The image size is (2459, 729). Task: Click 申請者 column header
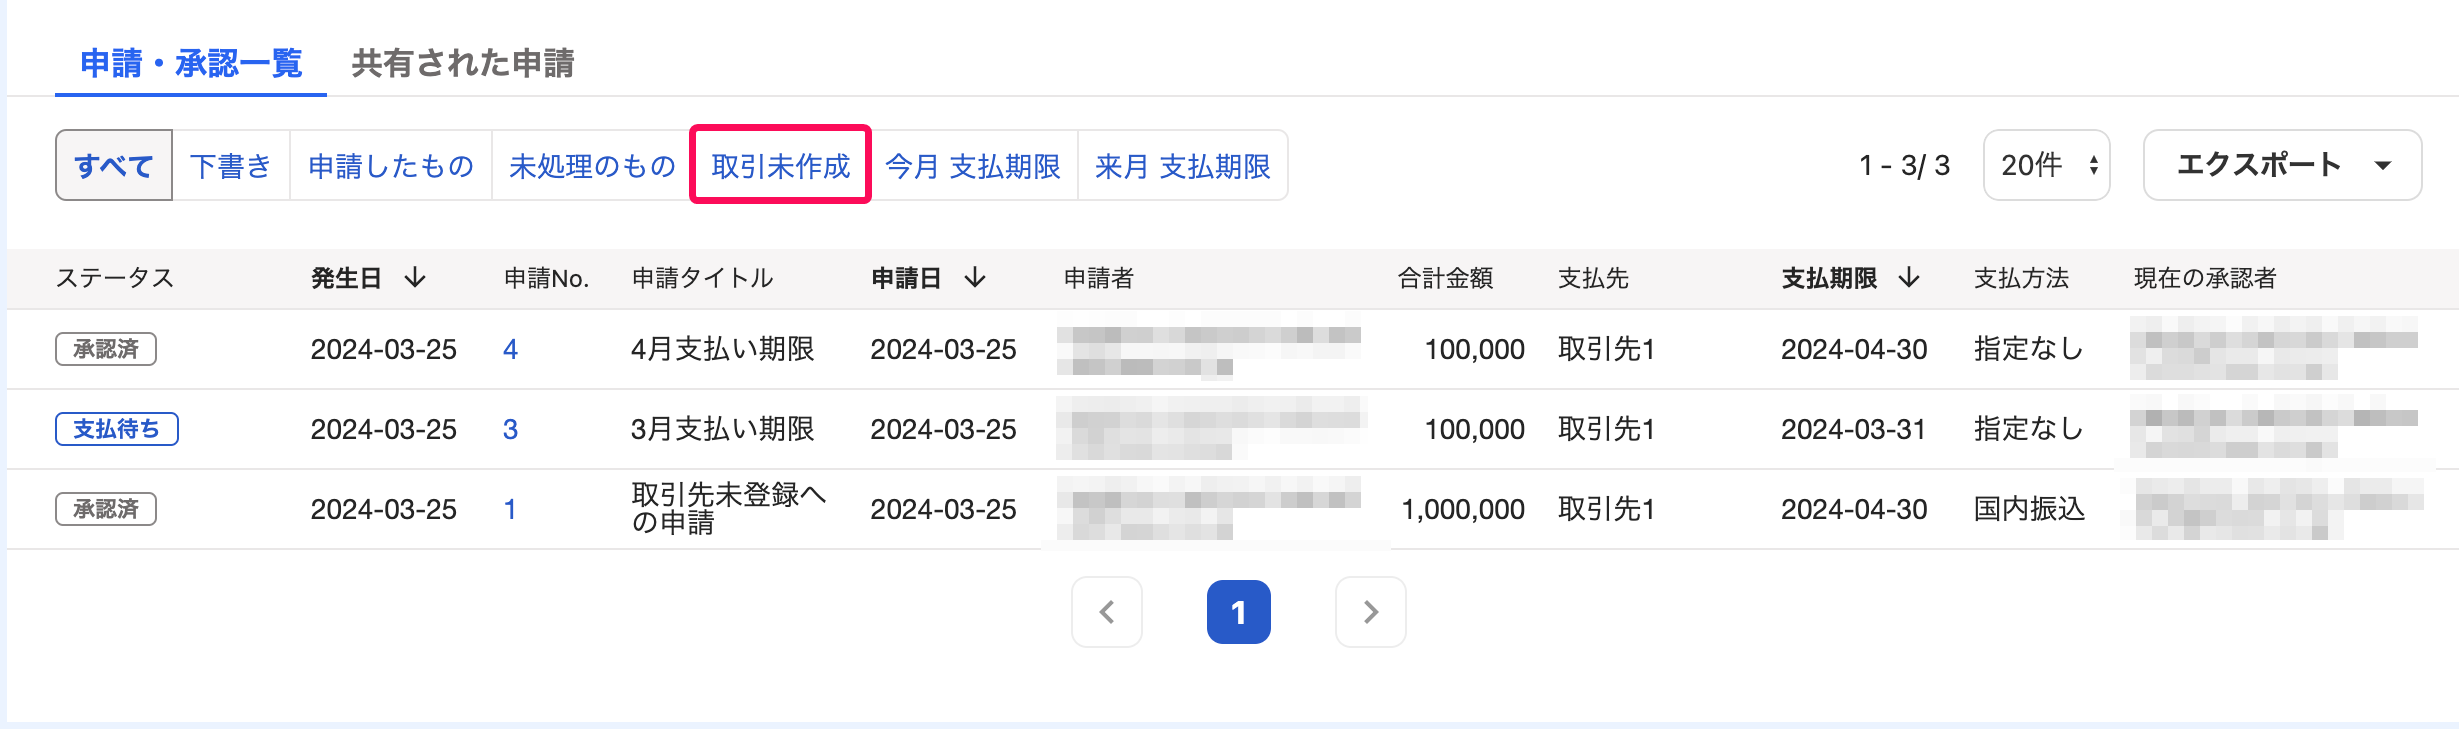(1099, 278)
